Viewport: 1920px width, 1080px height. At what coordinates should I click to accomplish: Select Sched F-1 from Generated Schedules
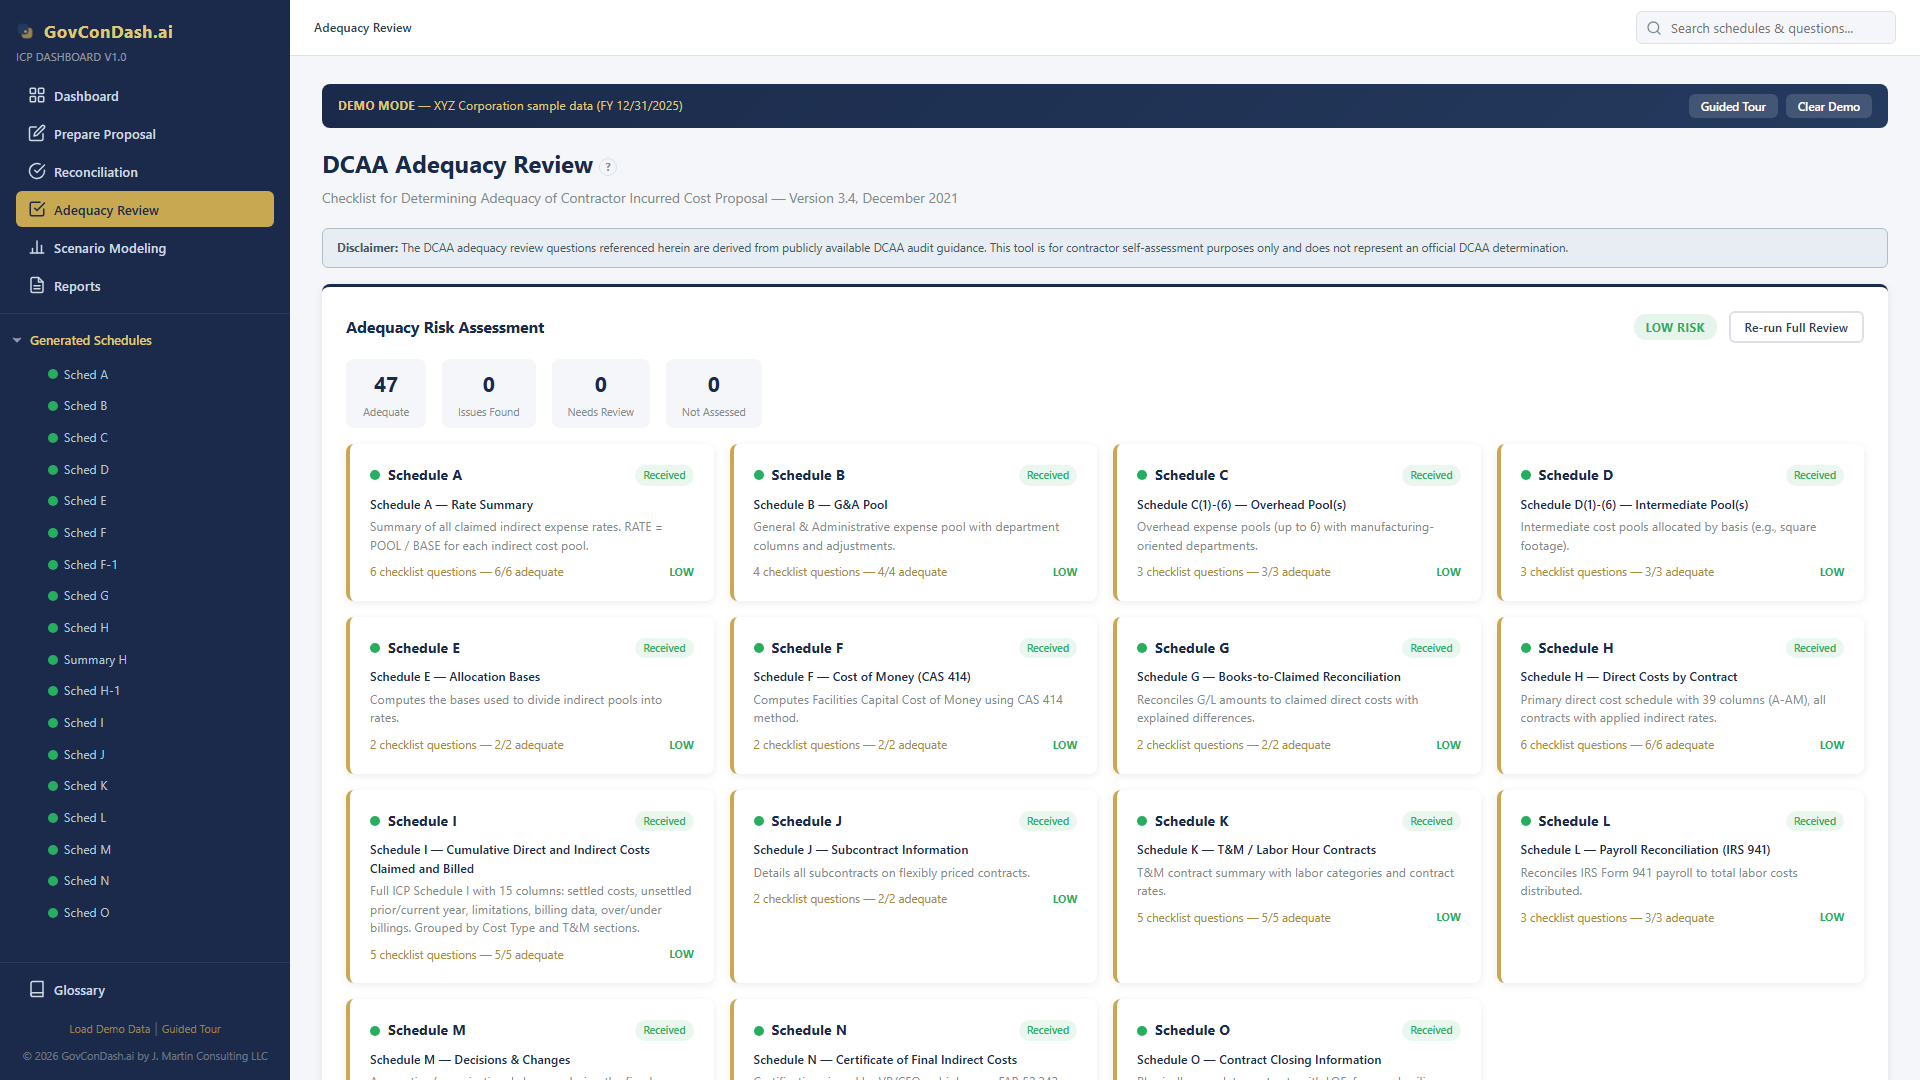(x=90, y=564)
